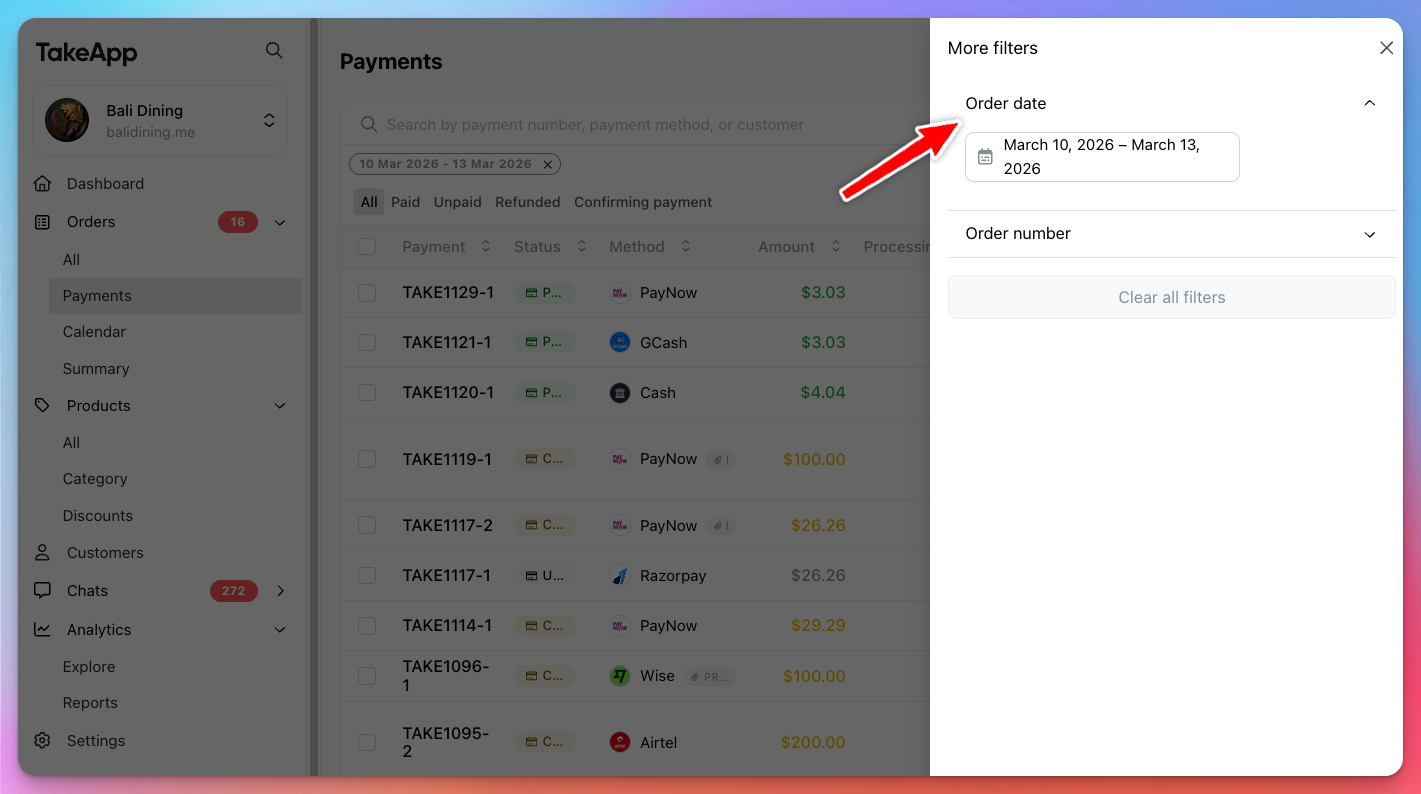Tick the checkbox for TAKE1119-1

(x=367, y=459)
